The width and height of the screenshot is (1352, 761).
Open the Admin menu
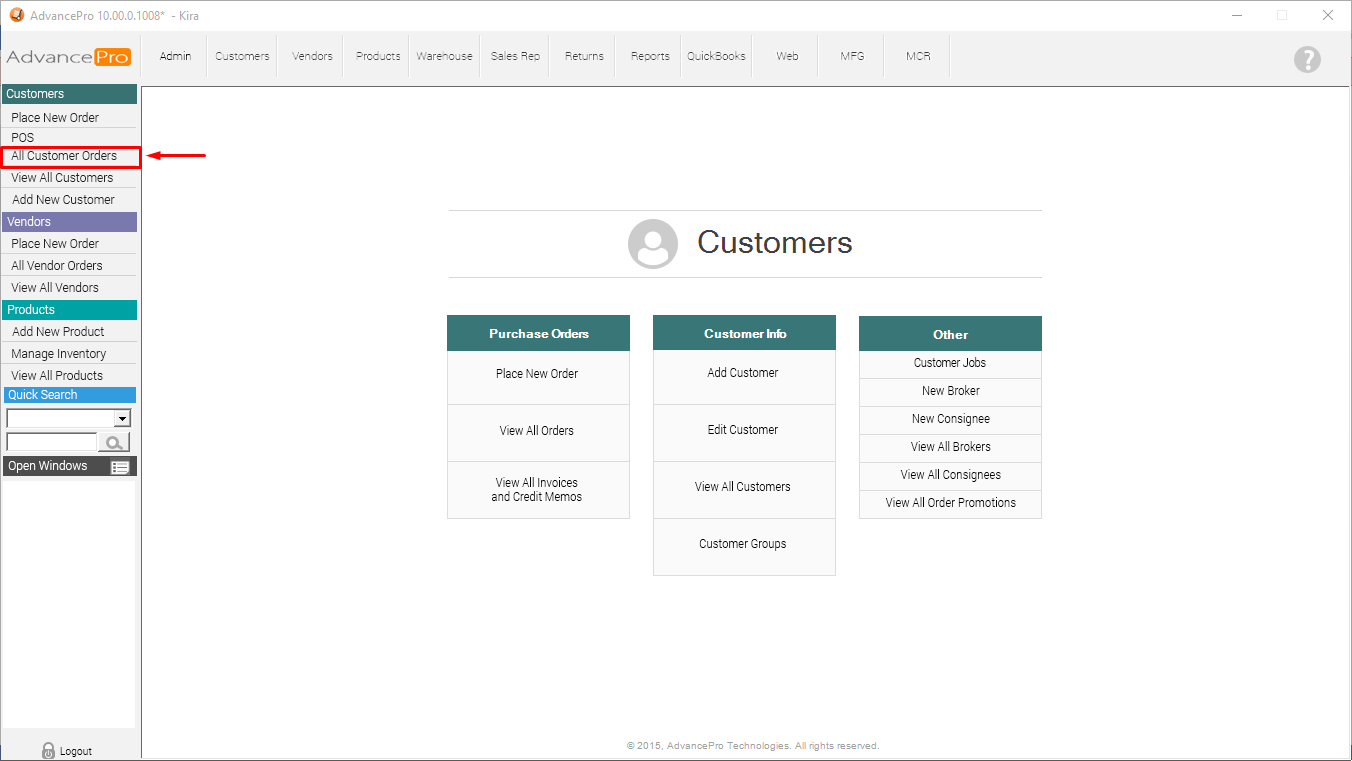point(175,56)
